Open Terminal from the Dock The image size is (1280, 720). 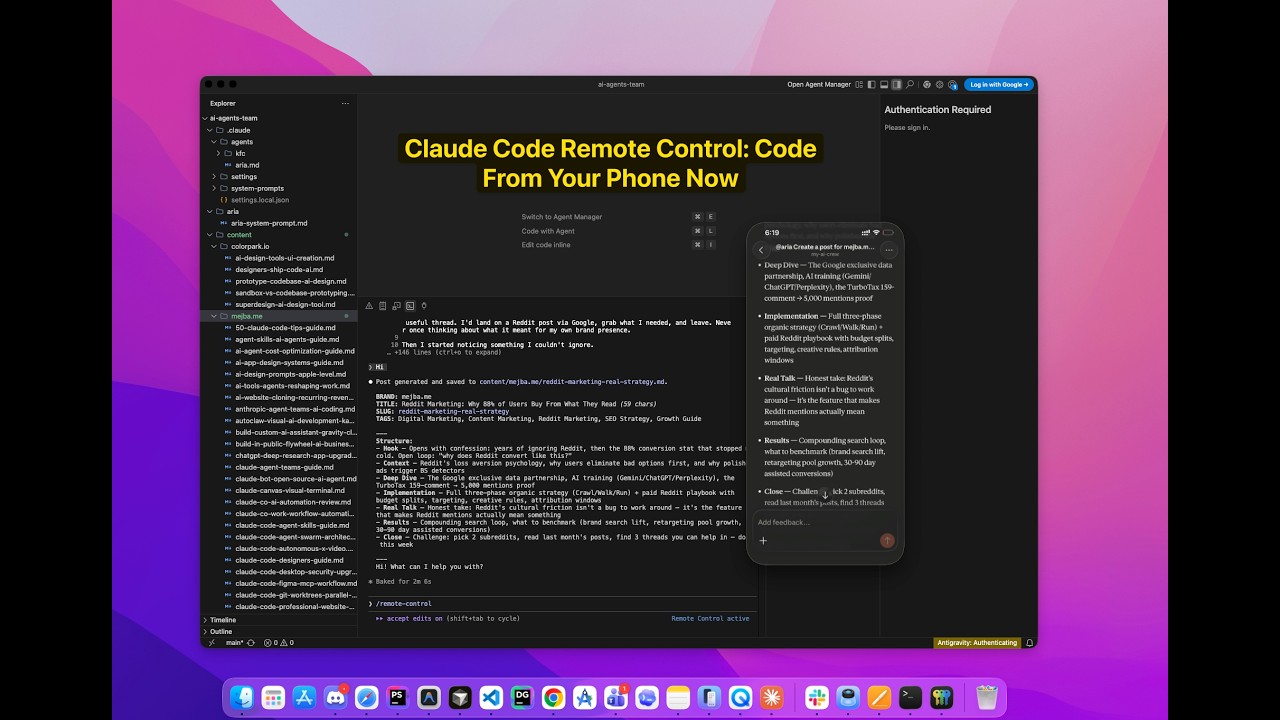coord(910,697)
